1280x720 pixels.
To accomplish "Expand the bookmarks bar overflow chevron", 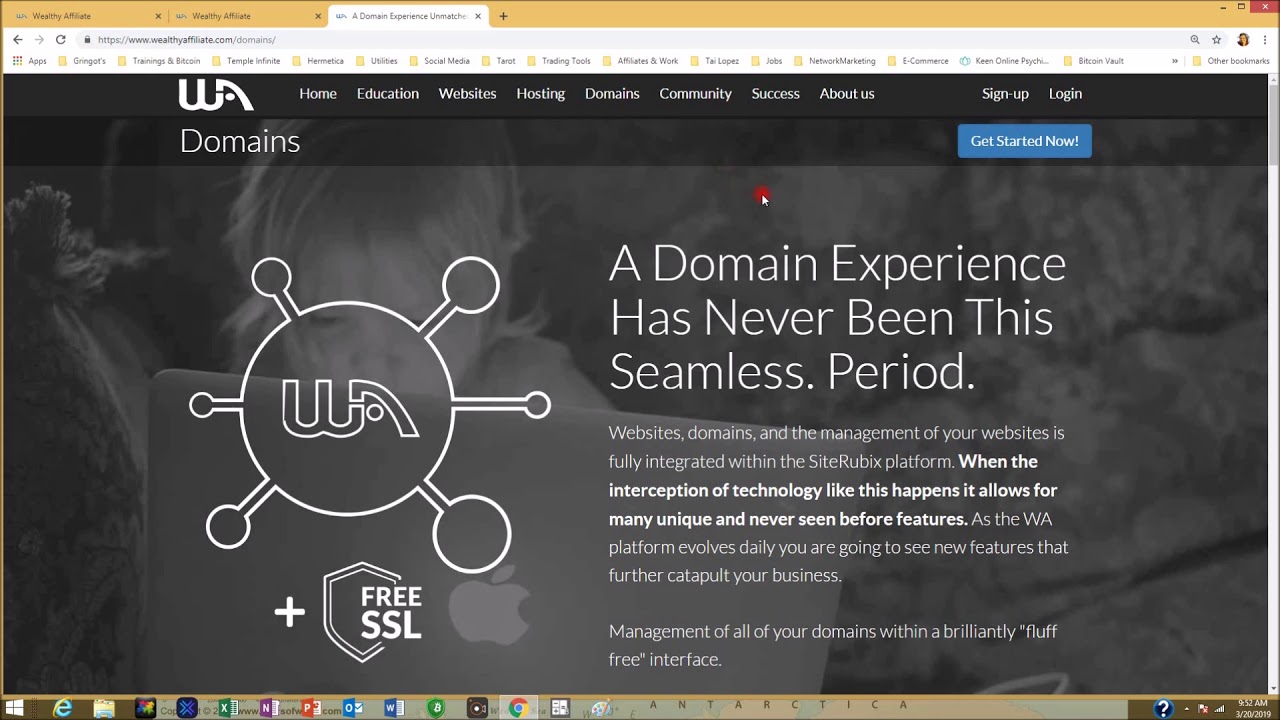I will pyautogui.click(x=1175, y=61).
